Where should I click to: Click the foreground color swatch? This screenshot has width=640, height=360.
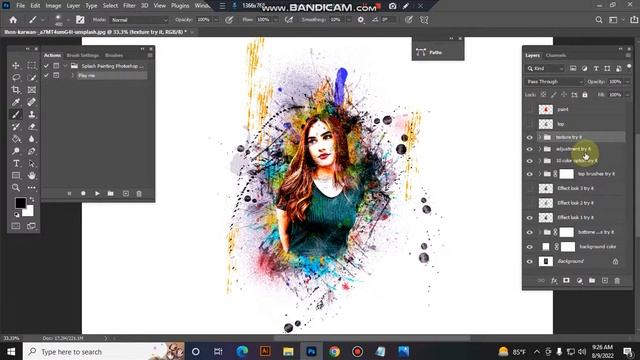(x=20, y=203)
